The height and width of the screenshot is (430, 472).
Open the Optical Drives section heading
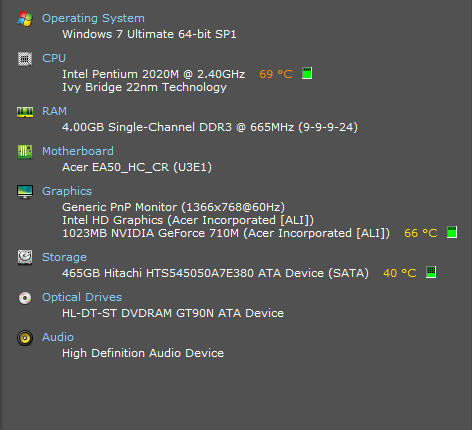click(82, 297)
